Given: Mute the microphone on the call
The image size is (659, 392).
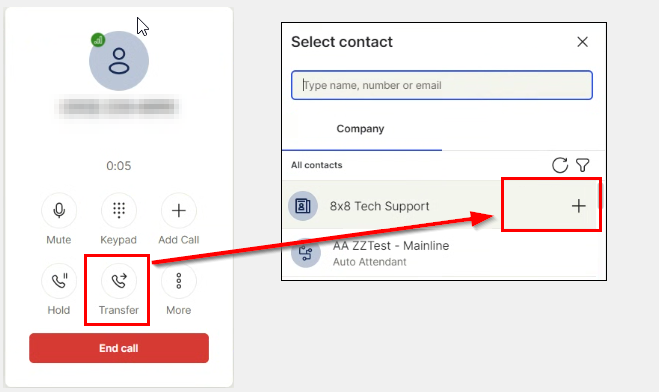Looking at the screenshot, I should click(x=59, y=210).
